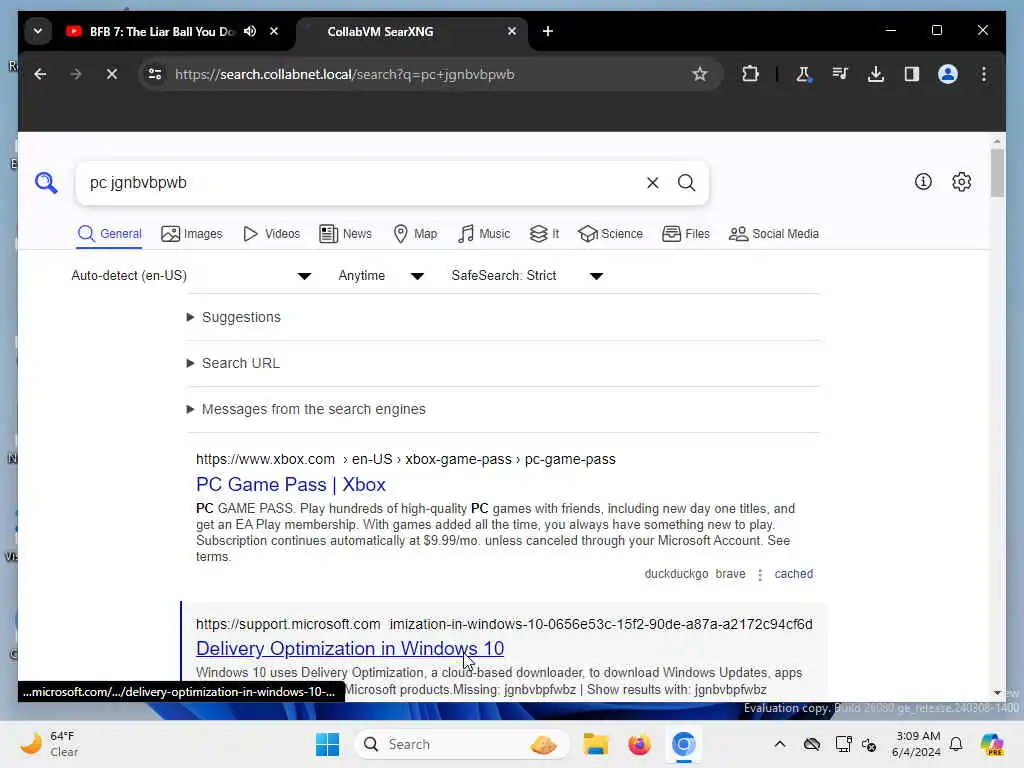1024x768 pixels.
Task: Switch to the It category tab
Action: [x=544, y=234]
